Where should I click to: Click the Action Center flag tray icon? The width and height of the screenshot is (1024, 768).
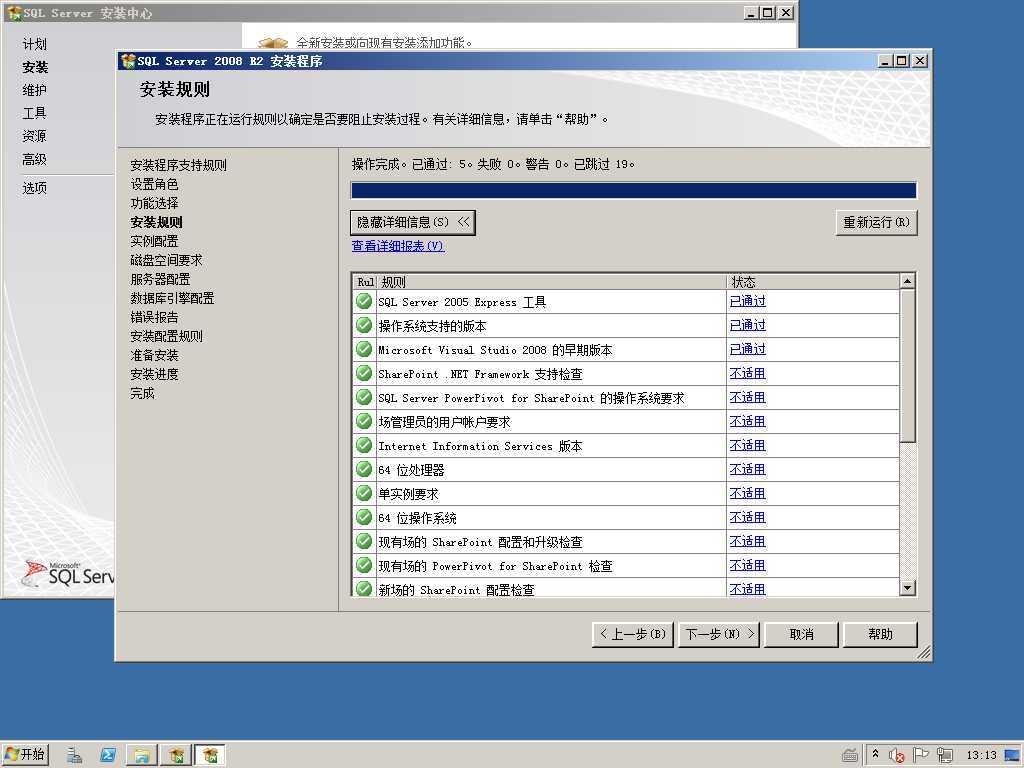[920, 756]
